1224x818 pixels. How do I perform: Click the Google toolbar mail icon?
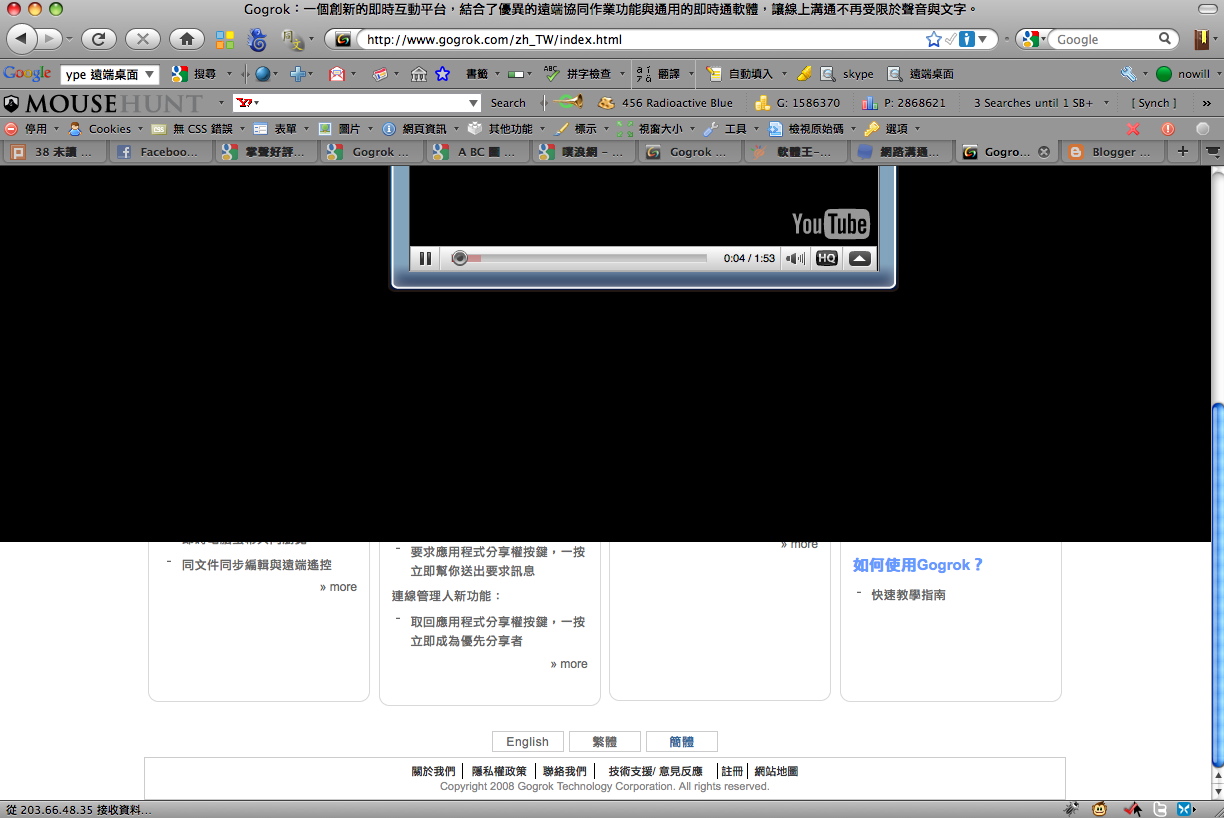tap(337, 74)
